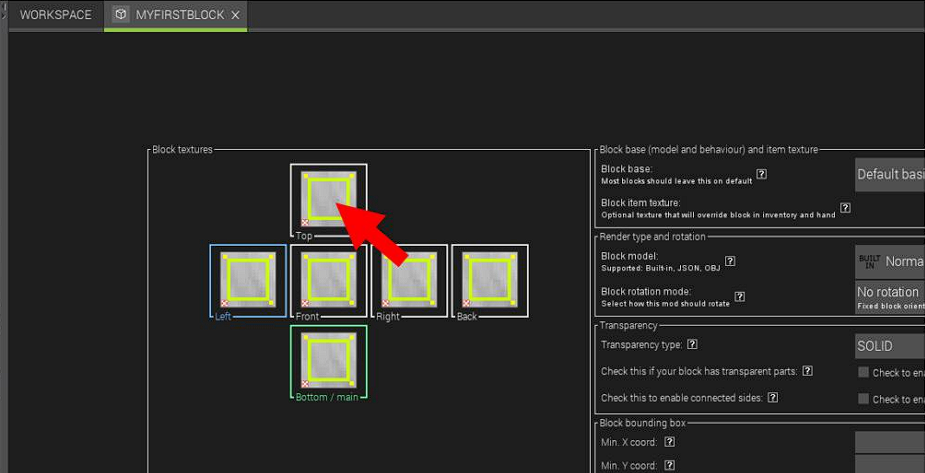
Task: Close the MYFIRSTBLOCK tab
Action: pyautogui.click(x=235, y=16)
